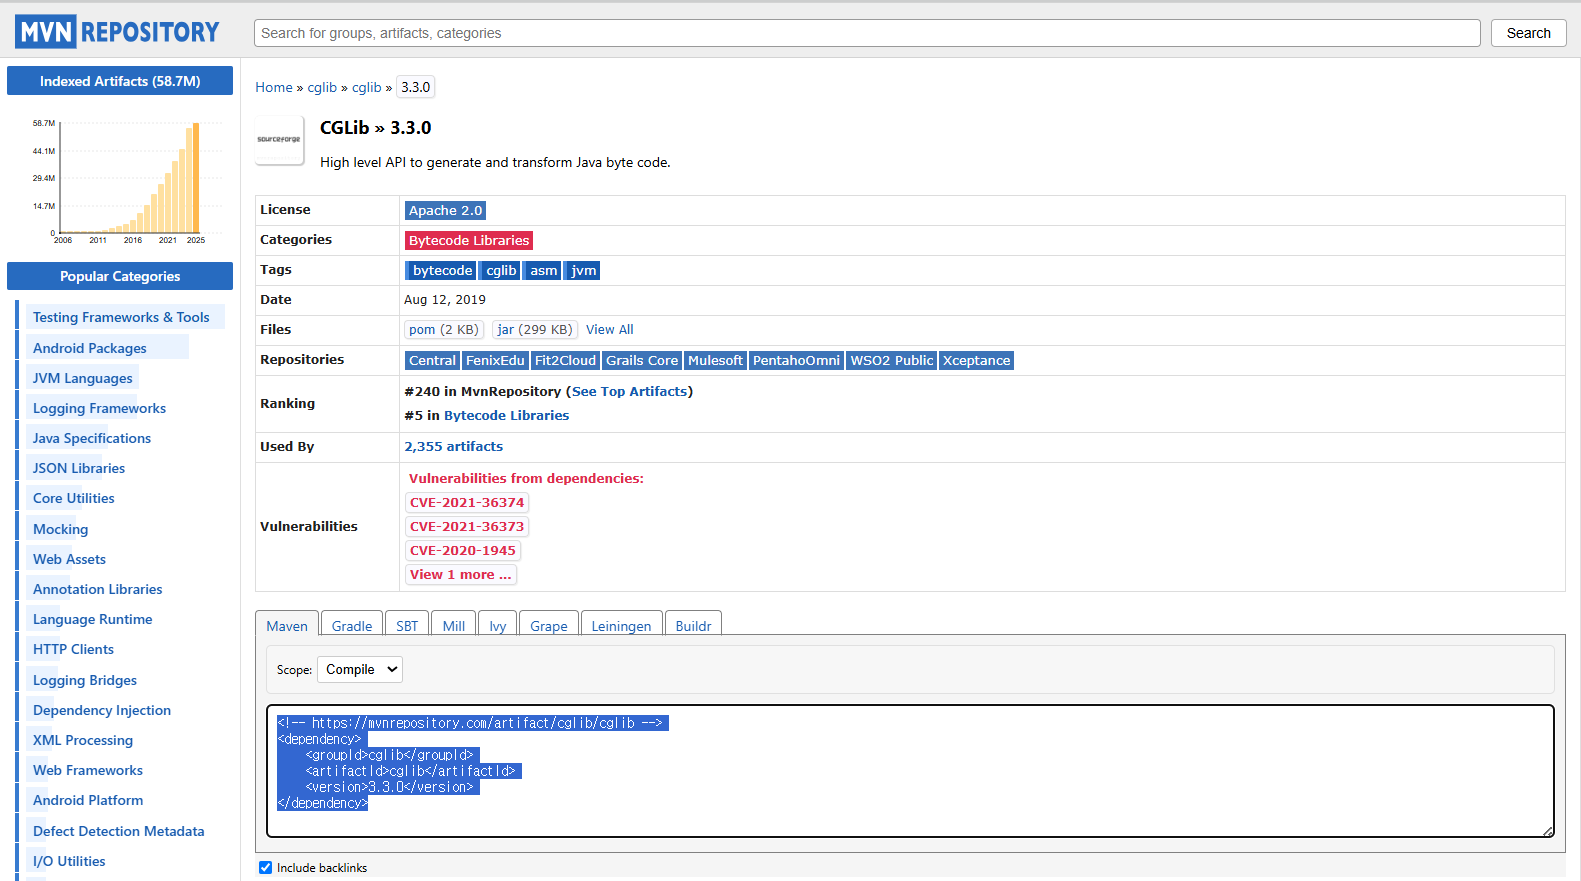
Task: Click the jvm tag
Action: [x=583, y=271]
